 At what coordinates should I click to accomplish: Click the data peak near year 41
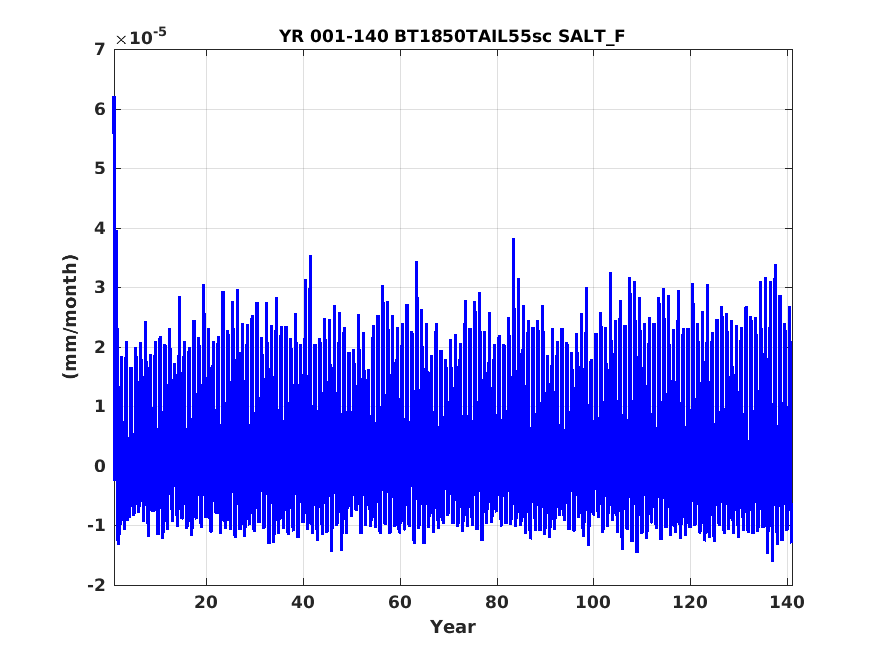click(310, 257)
